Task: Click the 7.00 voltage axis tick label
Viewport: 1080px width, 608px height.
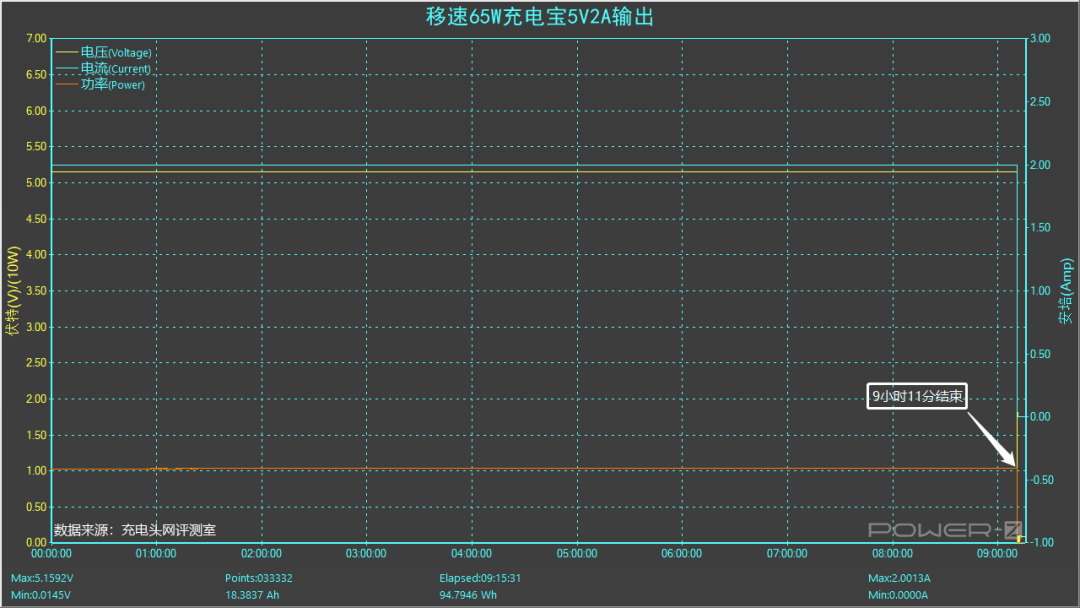Action: (x=37, y=39)
